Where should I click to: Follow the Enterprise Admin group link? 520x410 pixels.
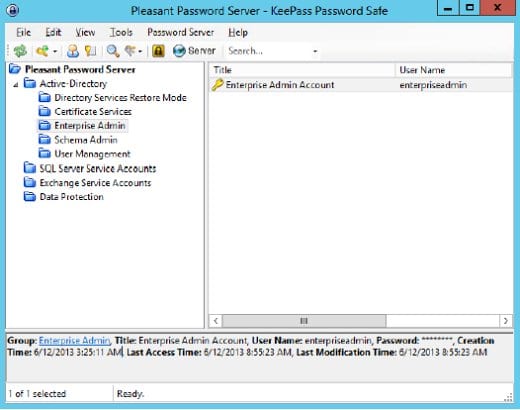tap(74, 341)
